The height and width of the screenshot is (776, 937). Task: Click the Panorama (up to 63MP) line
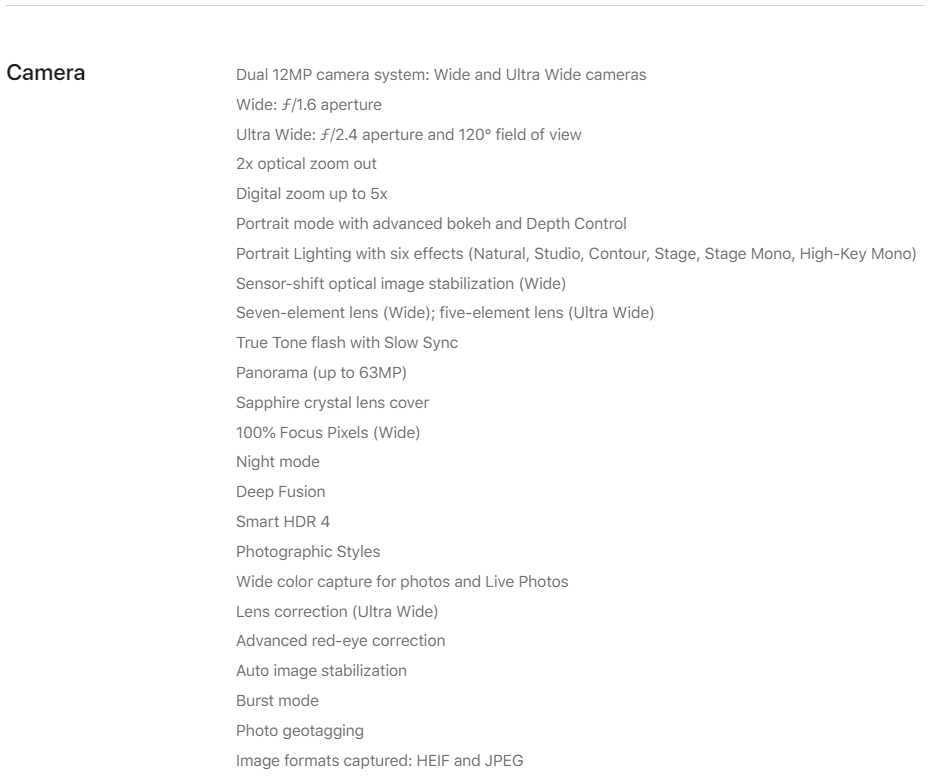click(x=321, y=372)
